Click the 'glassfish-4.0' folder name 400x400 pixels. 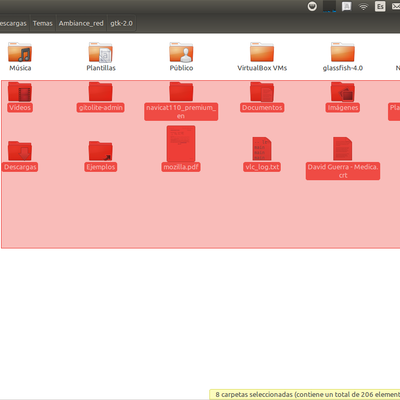[x=343, y=68]
